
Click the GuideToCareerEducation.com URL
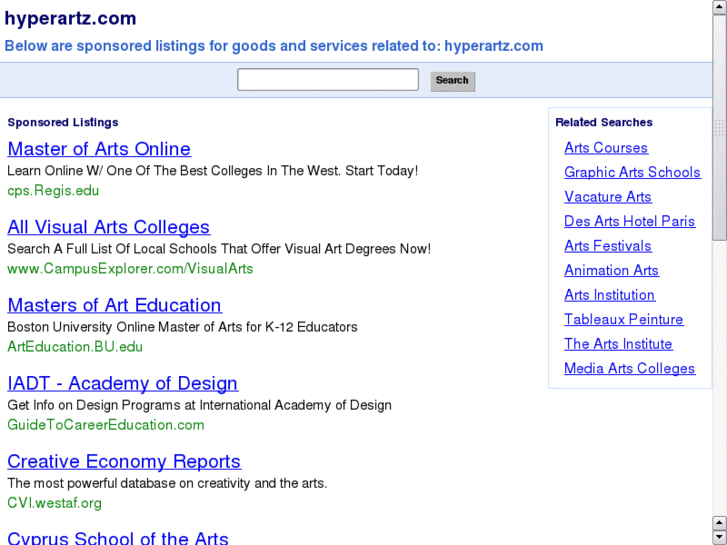coord(106,425)
